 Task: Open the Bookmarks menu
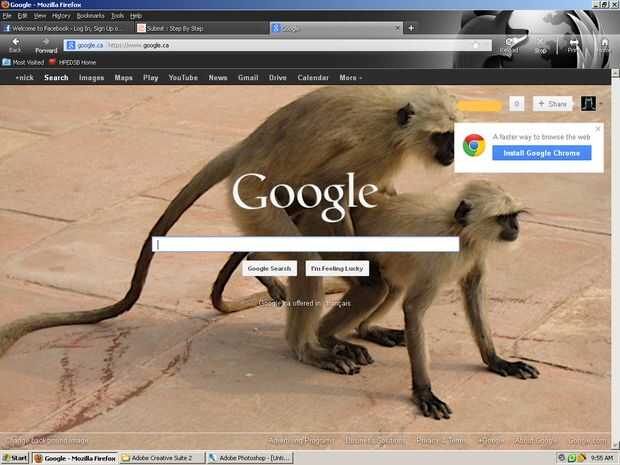click(x=91, y=16)
